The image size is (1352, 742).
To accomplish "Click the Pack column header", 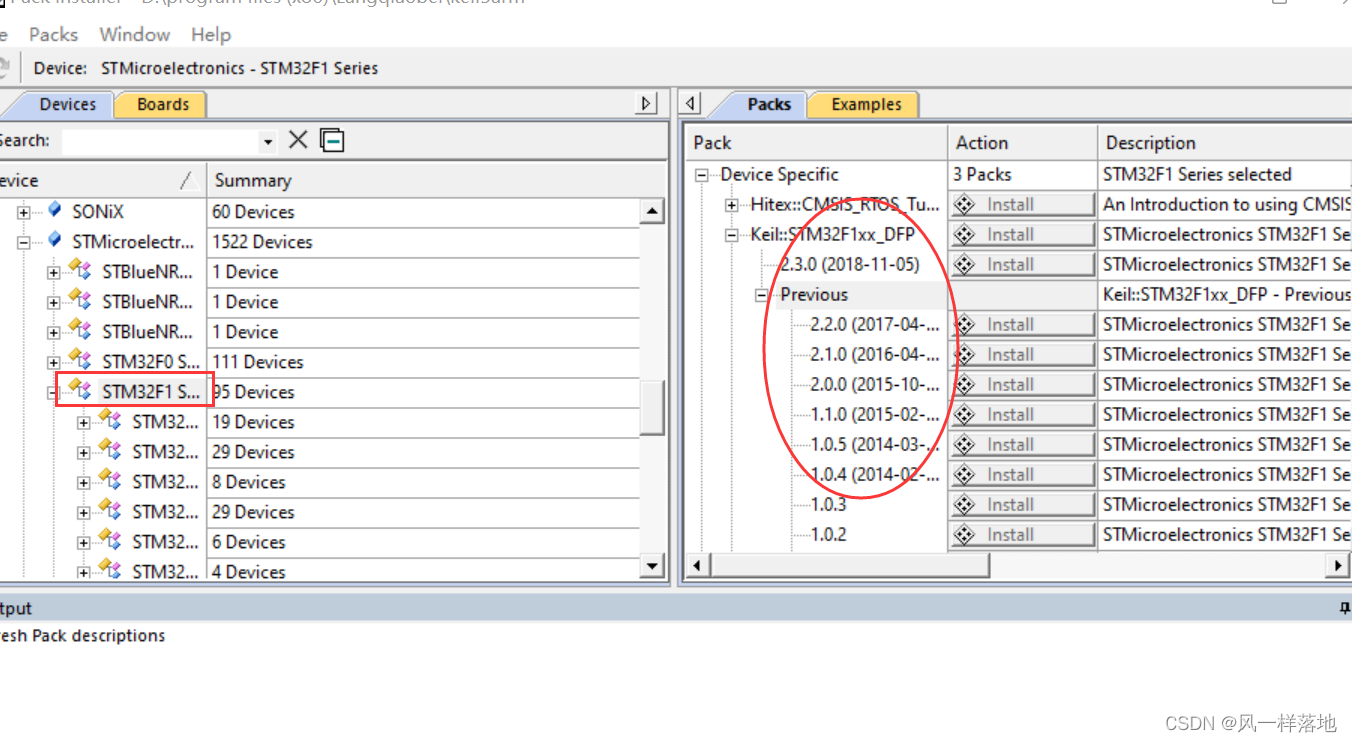I will point(816,143).
